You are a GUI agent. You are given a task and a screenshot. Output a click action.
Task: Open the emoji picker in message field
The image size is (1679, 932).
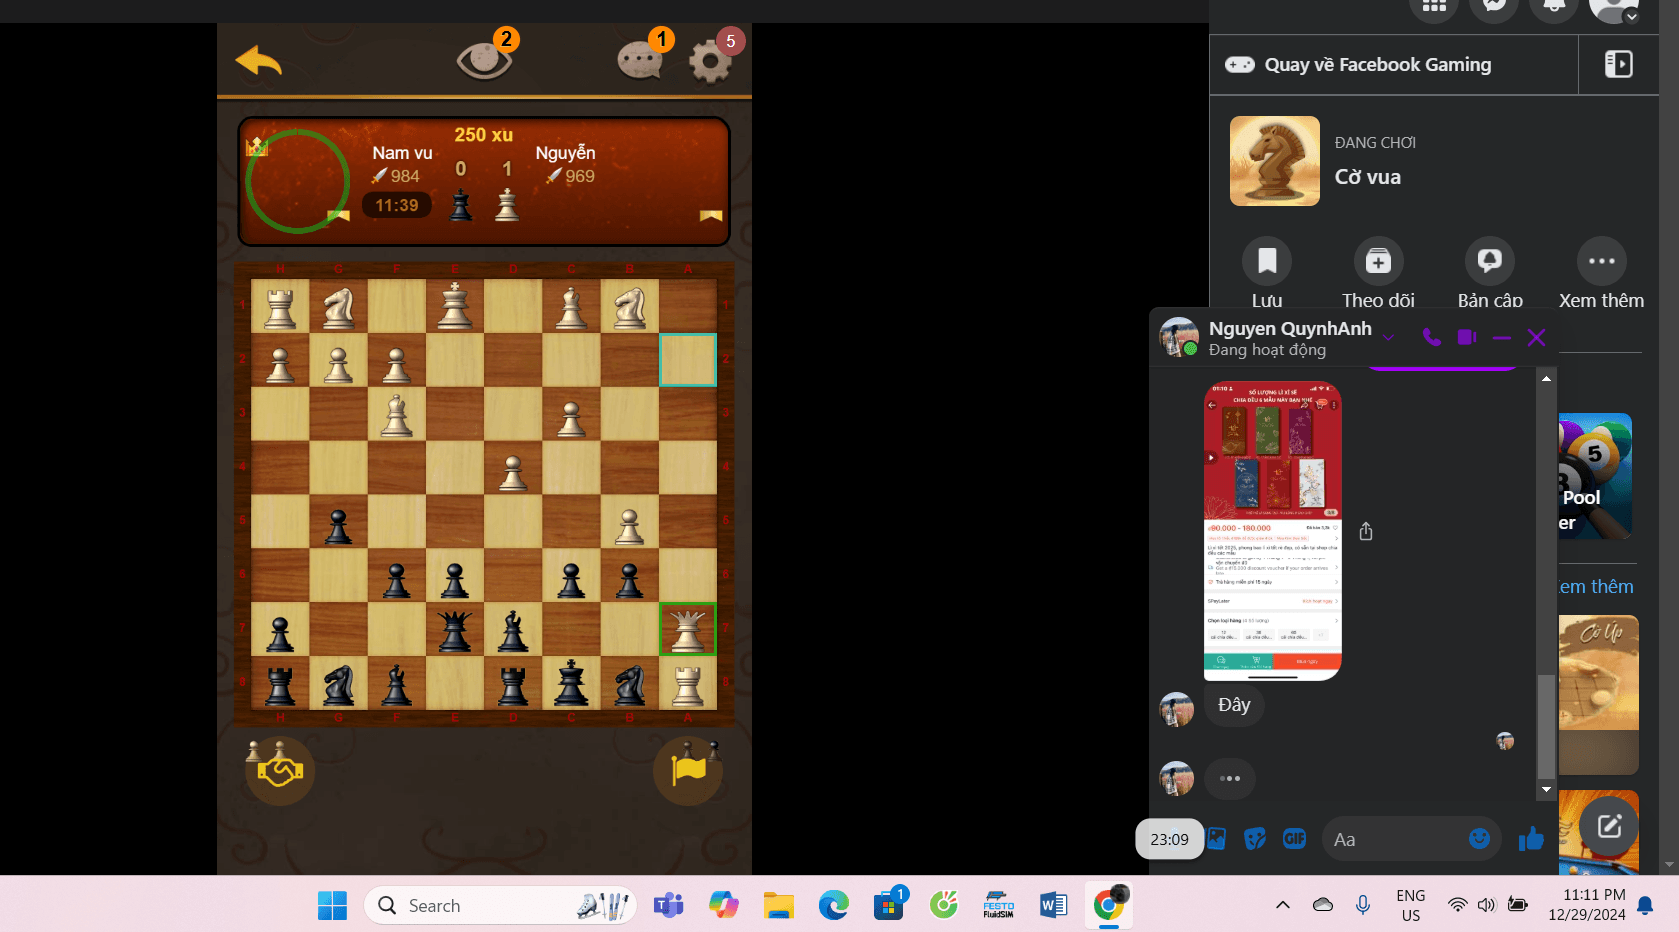1479,839
